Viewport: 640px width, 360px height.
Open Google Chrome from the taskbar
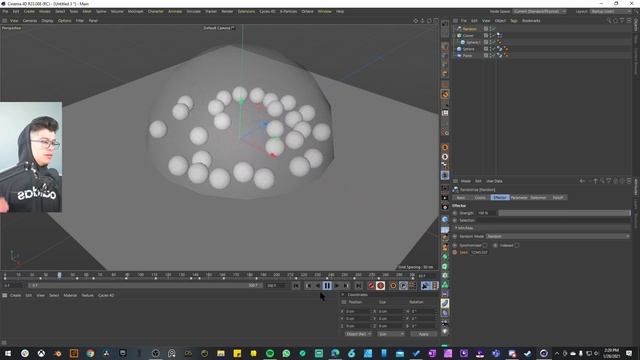tap(90, 353)
